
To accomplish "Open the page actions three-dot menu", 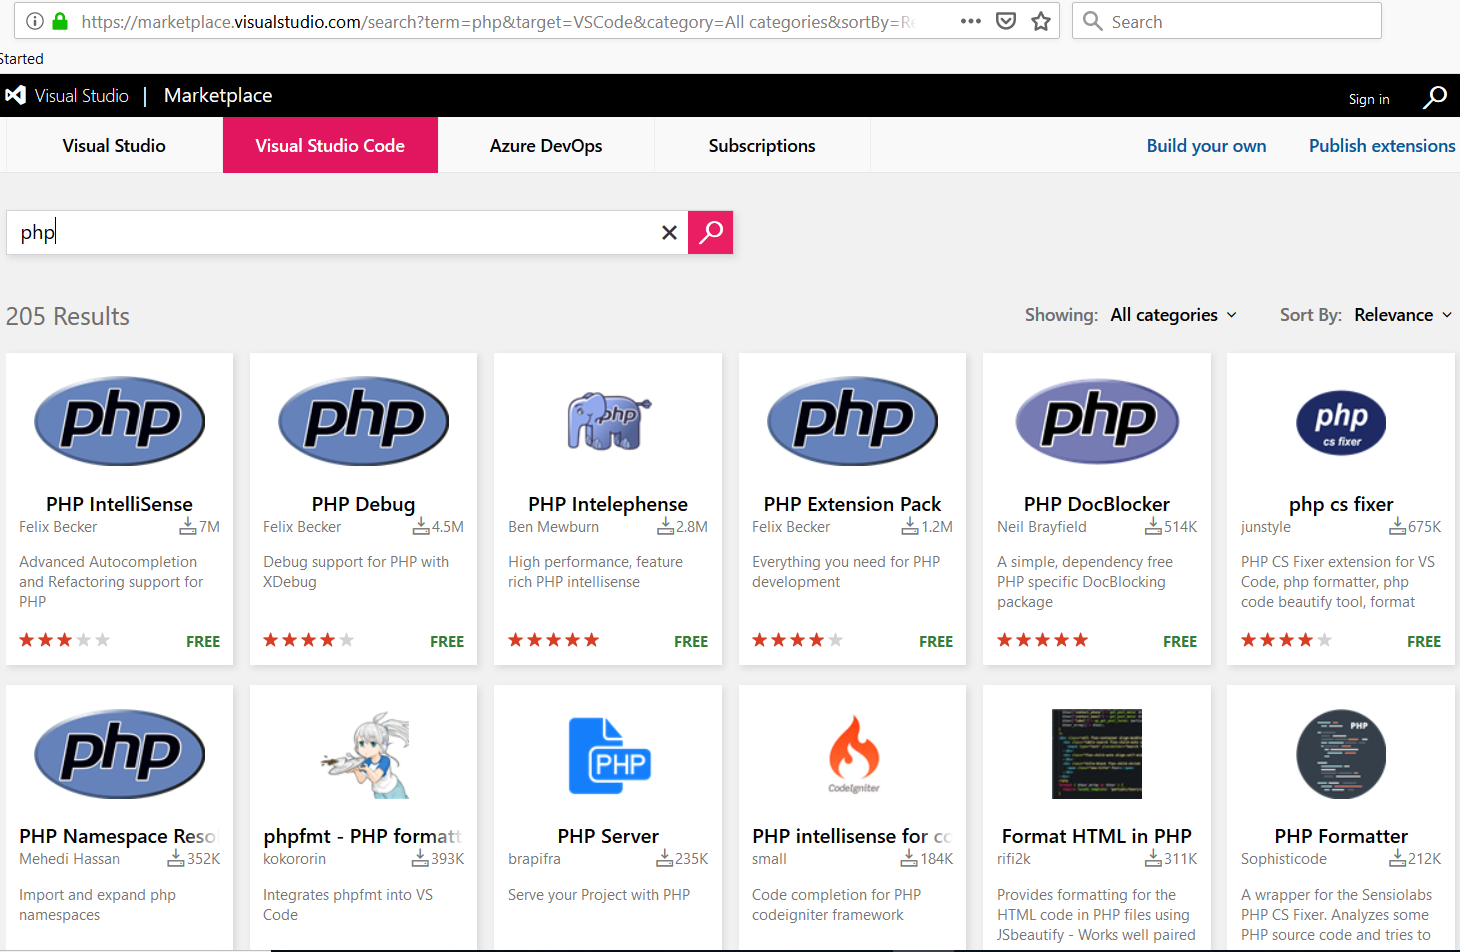I will click(970, 21).
